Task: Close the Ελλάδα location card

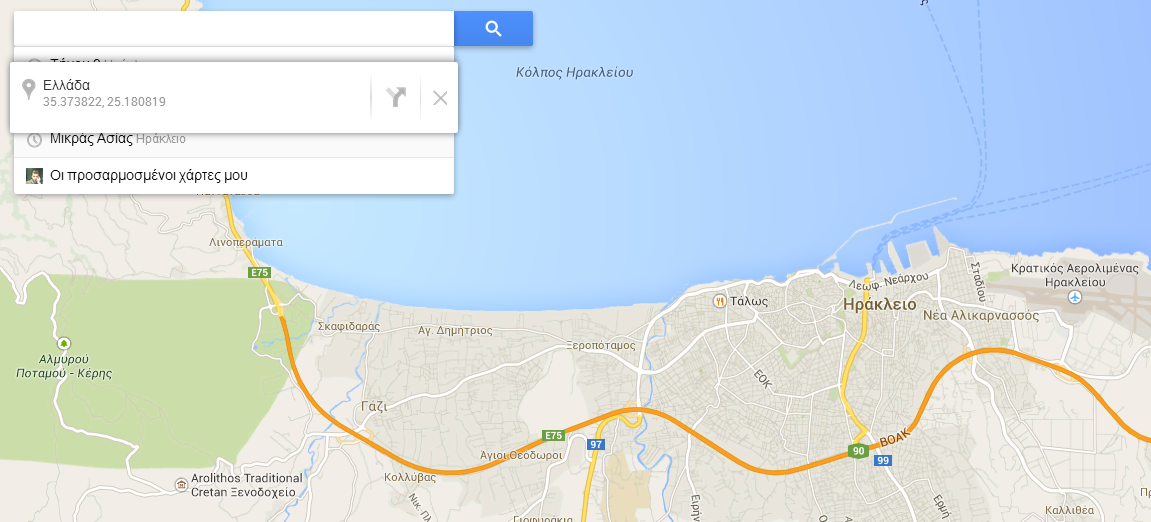Action: point(440,98)
